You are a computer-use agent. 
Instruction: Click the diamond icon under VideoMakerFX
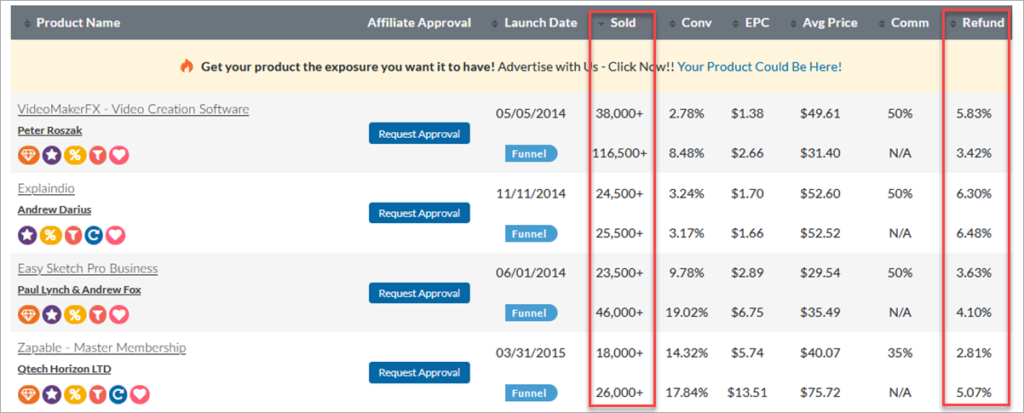[28, 154]
